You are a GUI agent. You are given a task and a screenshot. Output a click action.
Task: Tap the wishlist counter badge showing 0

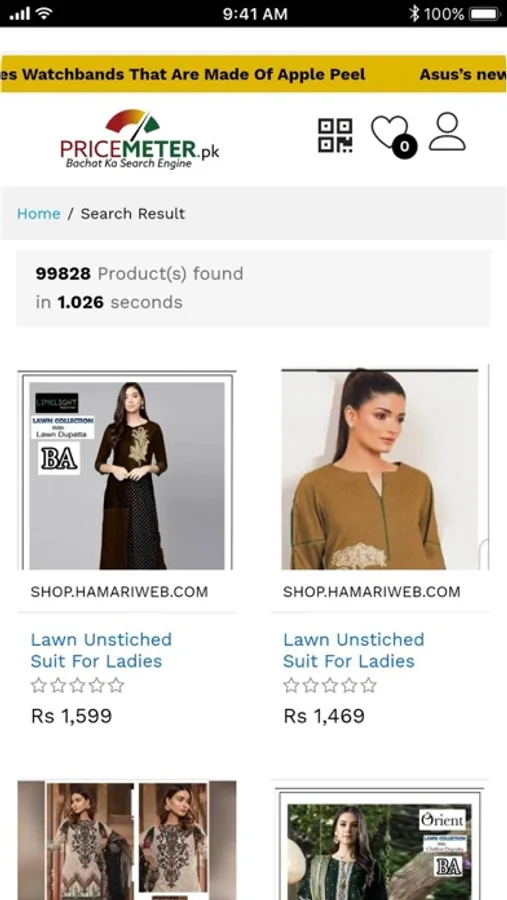click(404, 146)
